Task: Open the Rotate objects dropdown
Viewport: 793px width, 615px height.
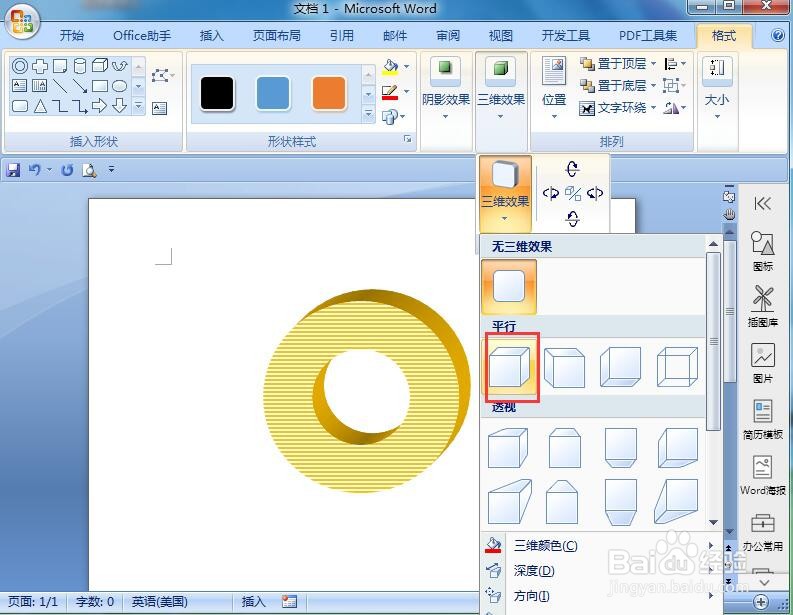Action: point(675,108)
